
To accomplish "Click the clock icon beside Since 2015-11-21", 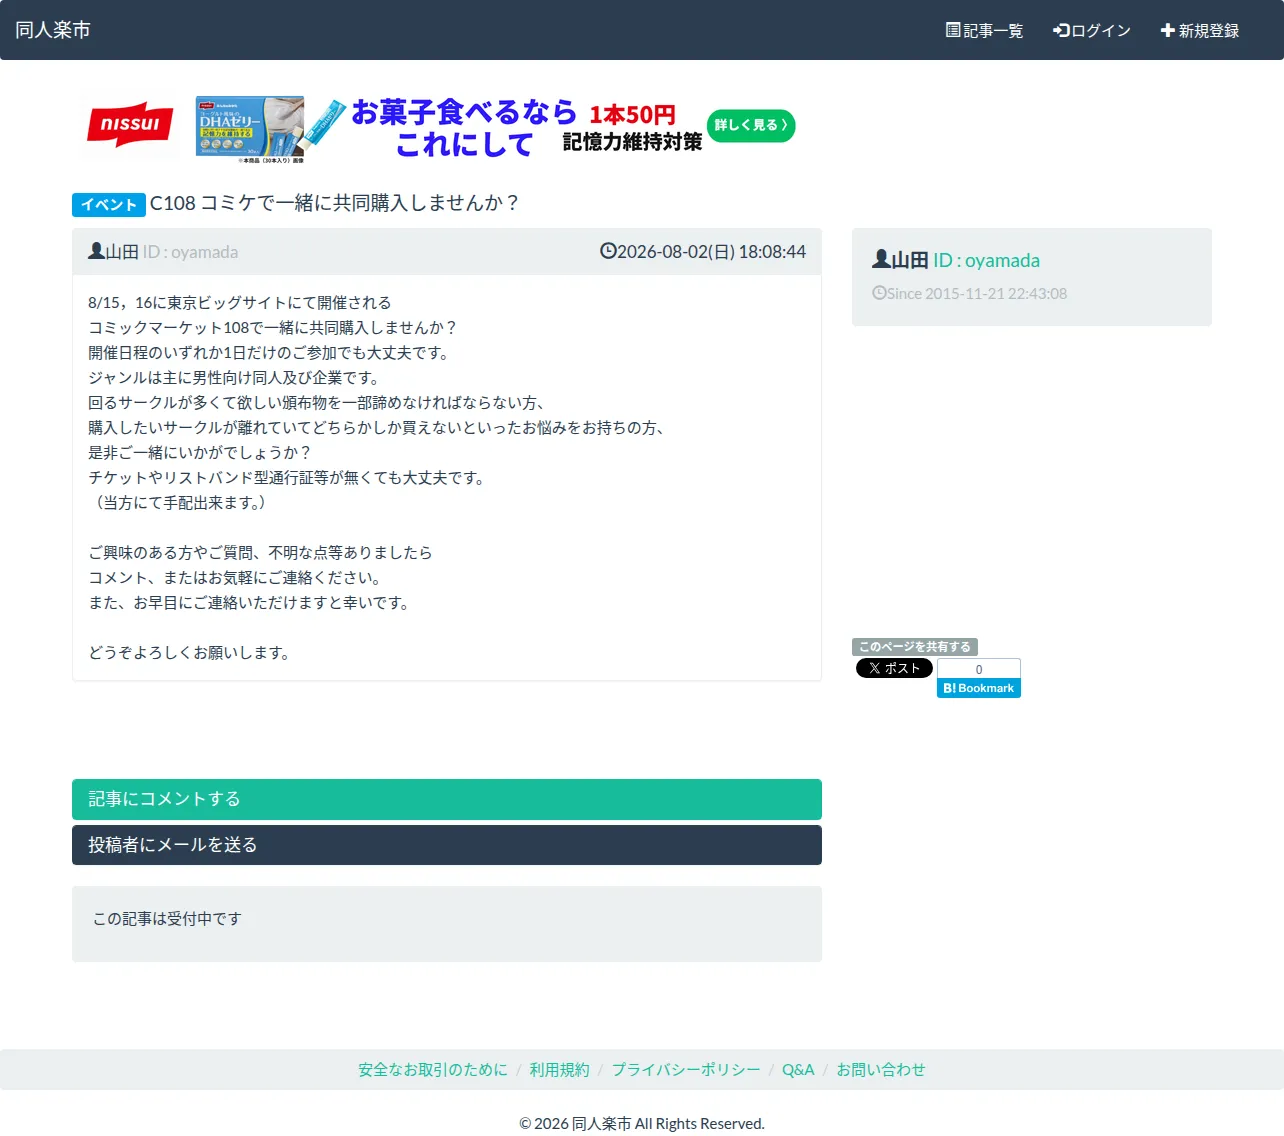I will [x=879, y=293].
